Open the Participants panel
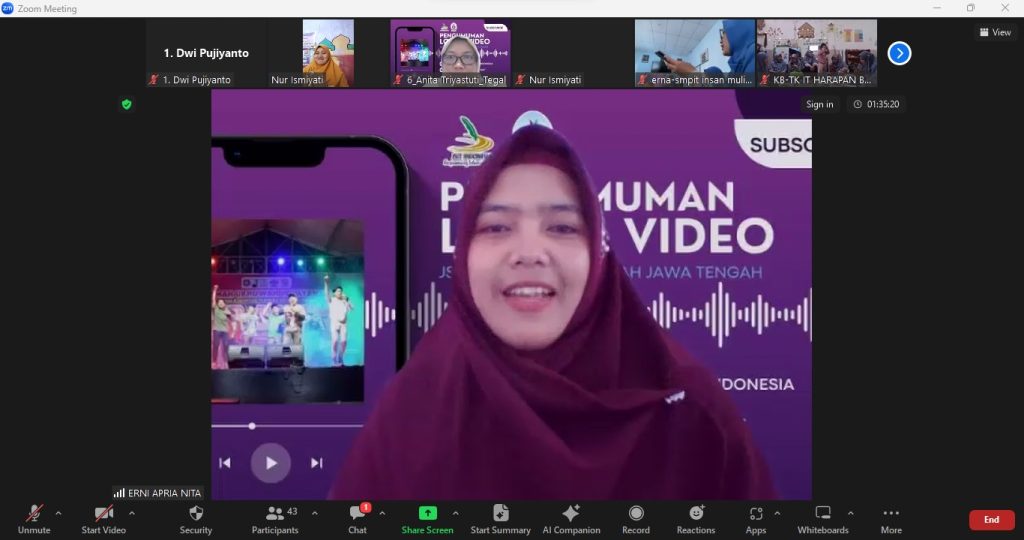 (275, 514)
